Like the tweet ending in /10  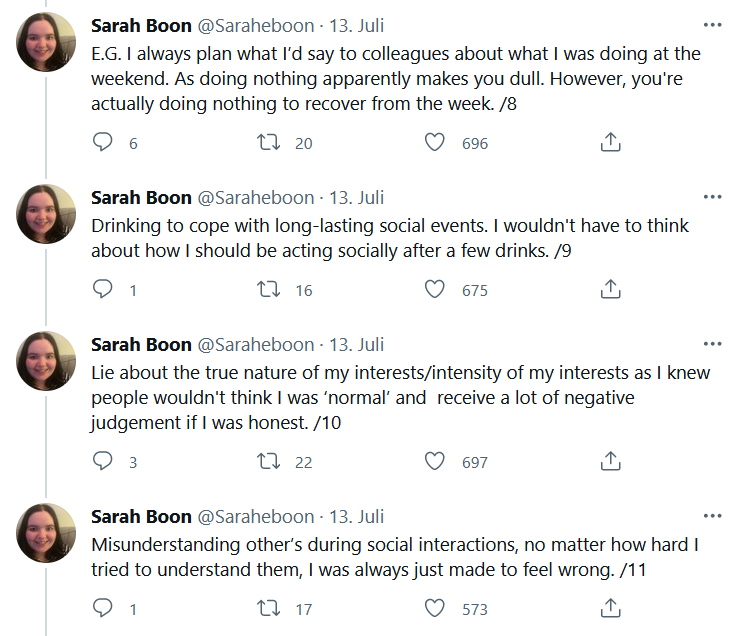(x=434, y=462)
